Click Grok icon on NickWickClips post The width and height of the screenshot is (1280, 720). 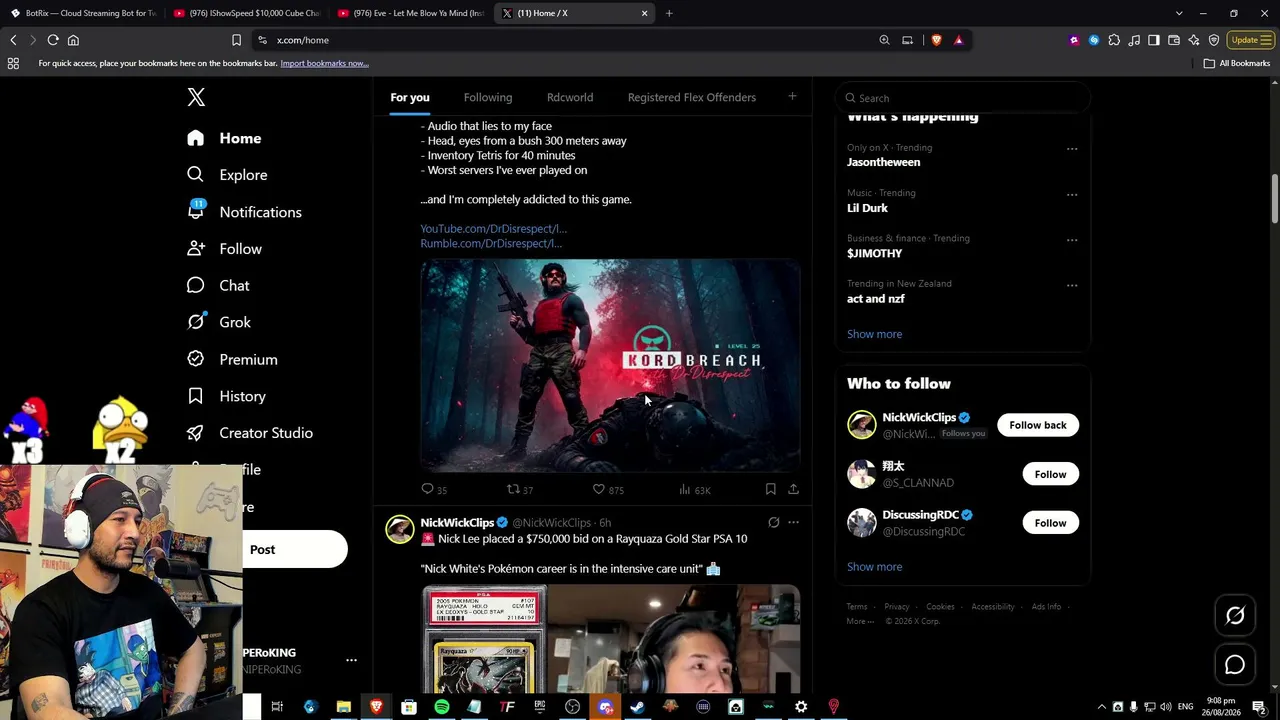(773, 522)
